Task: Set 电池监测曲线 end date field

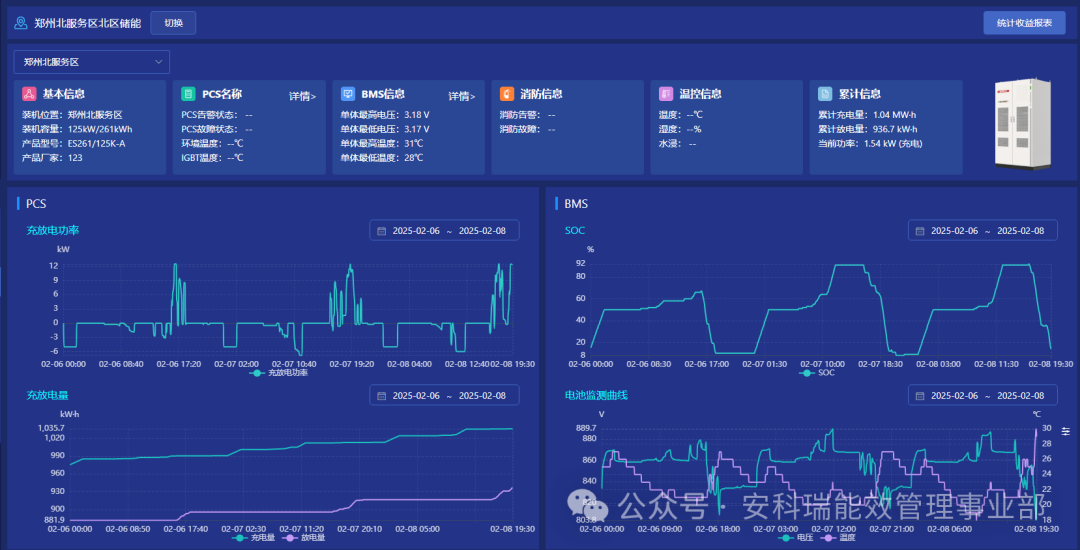Action: 1021,396
